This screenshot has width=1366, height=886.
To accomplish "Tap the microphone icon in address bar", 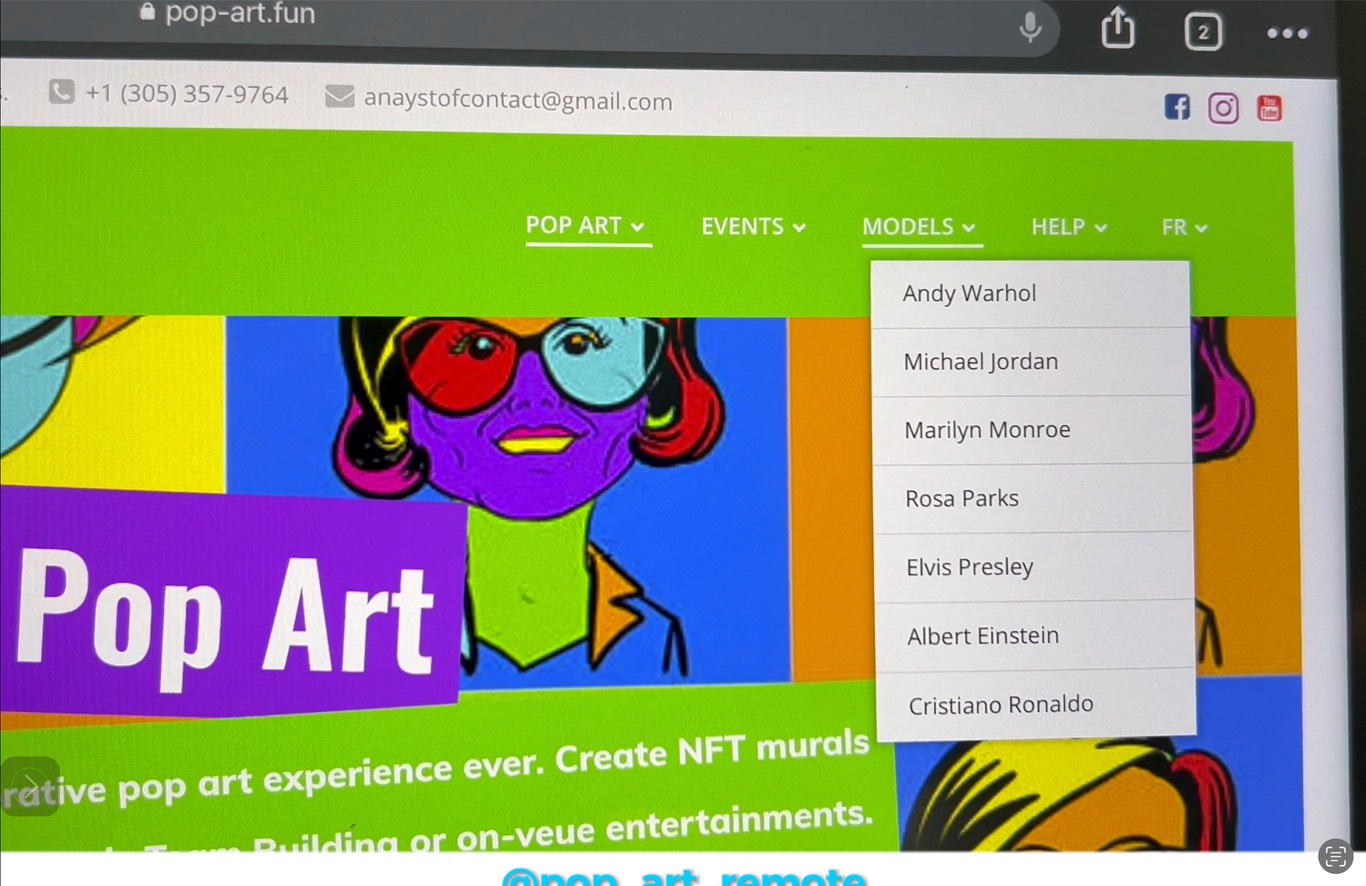I will pyautogui.click(x=1030, y=27).
